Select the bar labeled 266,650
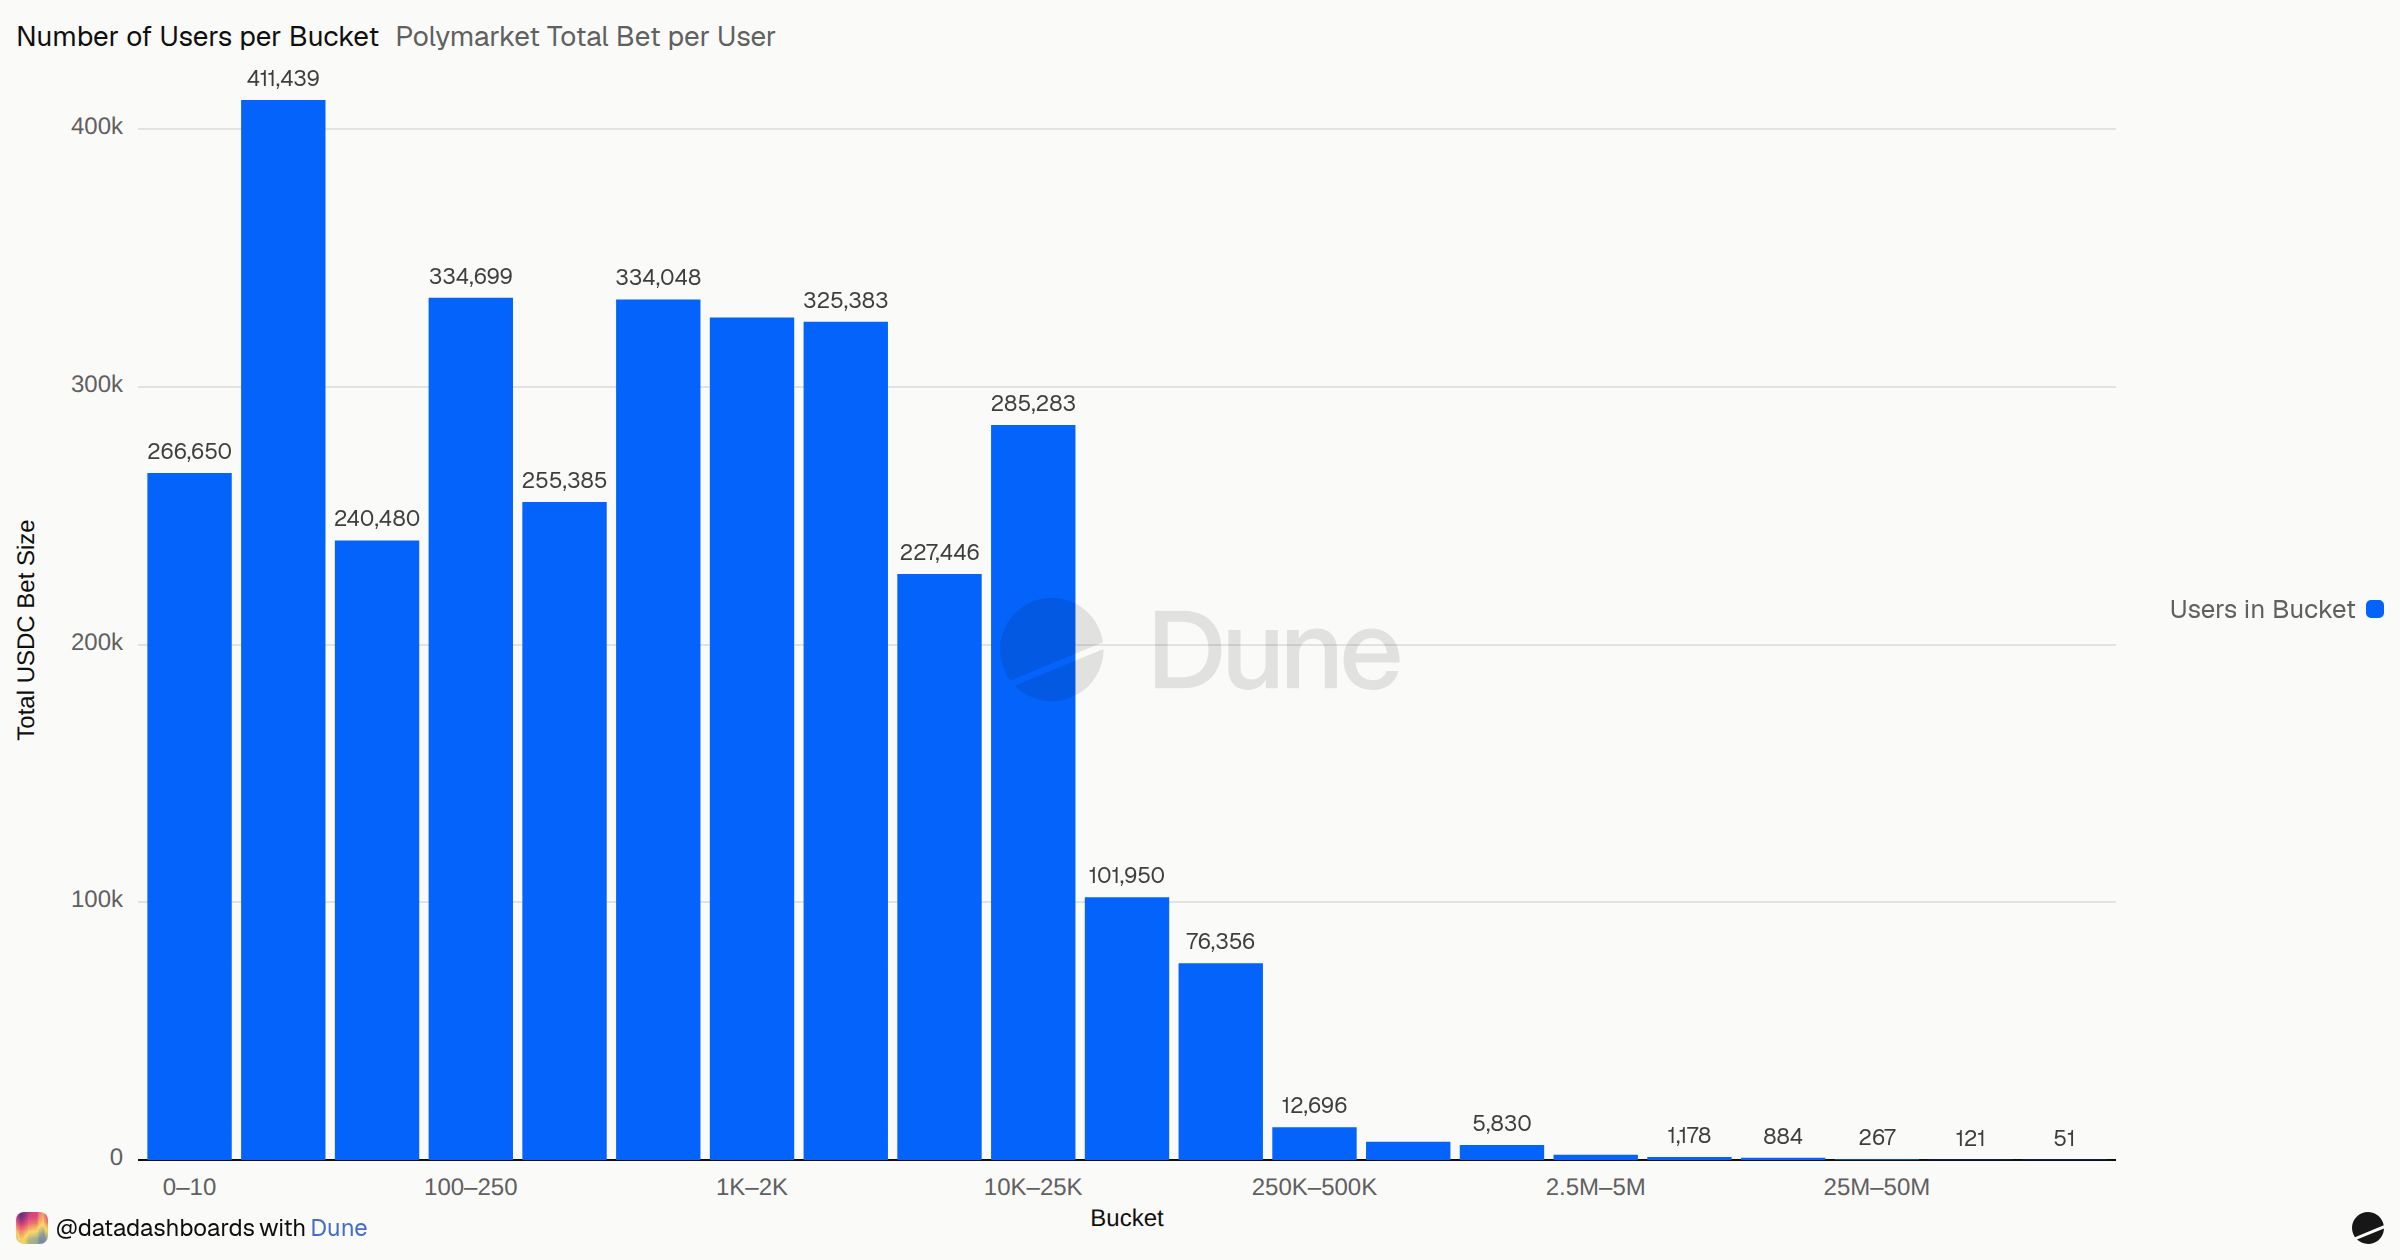 (x=189, y=816)
